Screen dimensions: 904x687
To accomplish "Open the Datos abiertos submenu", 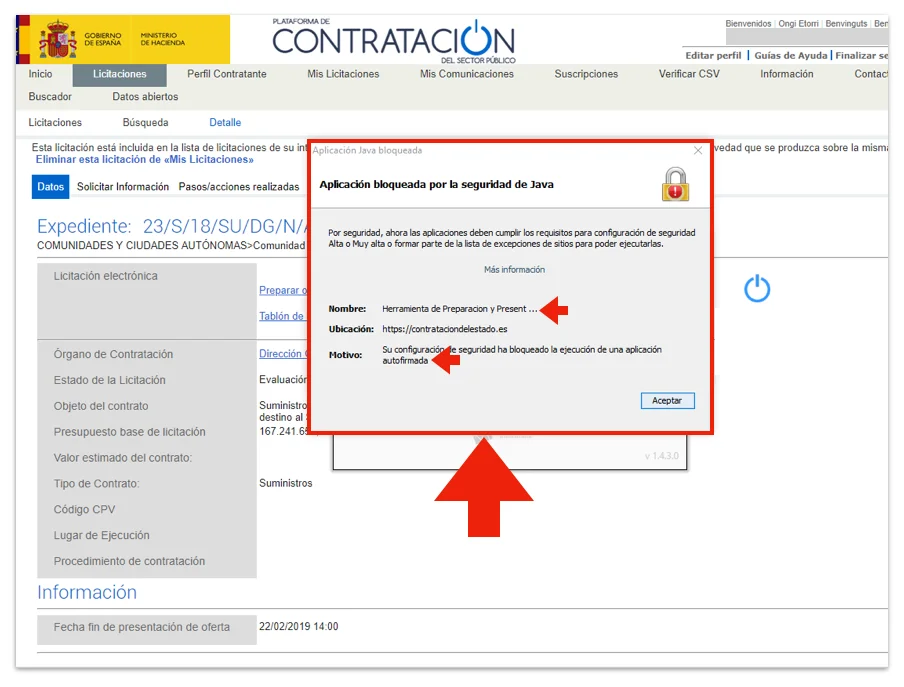I will pyautogui.click(x=145, y=97).
